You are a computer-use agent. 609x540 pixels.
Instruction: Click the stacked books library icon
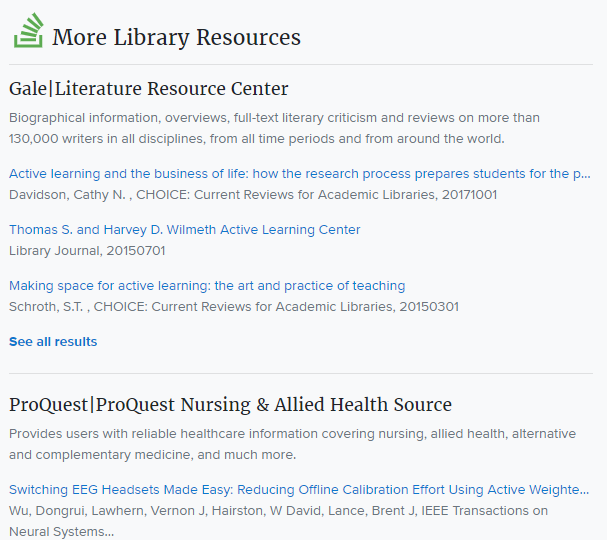coord(28,32)
